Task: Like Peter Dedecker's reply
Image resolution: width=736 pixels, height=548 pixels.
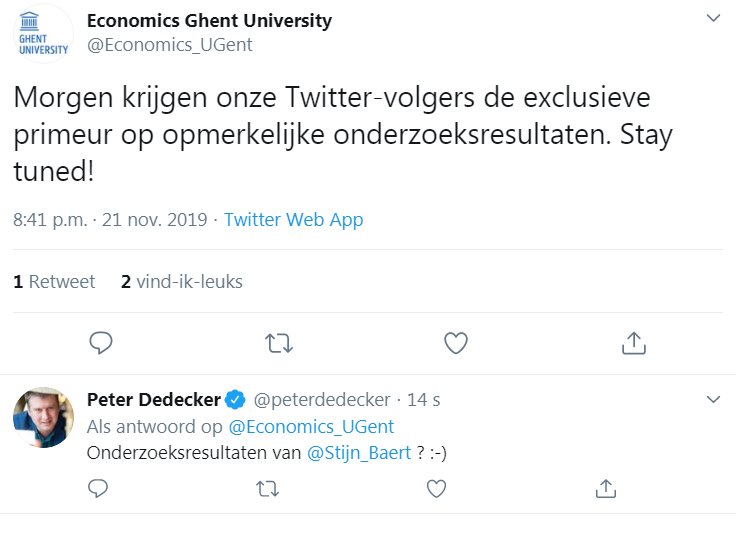Action: [x=436, y=488]
